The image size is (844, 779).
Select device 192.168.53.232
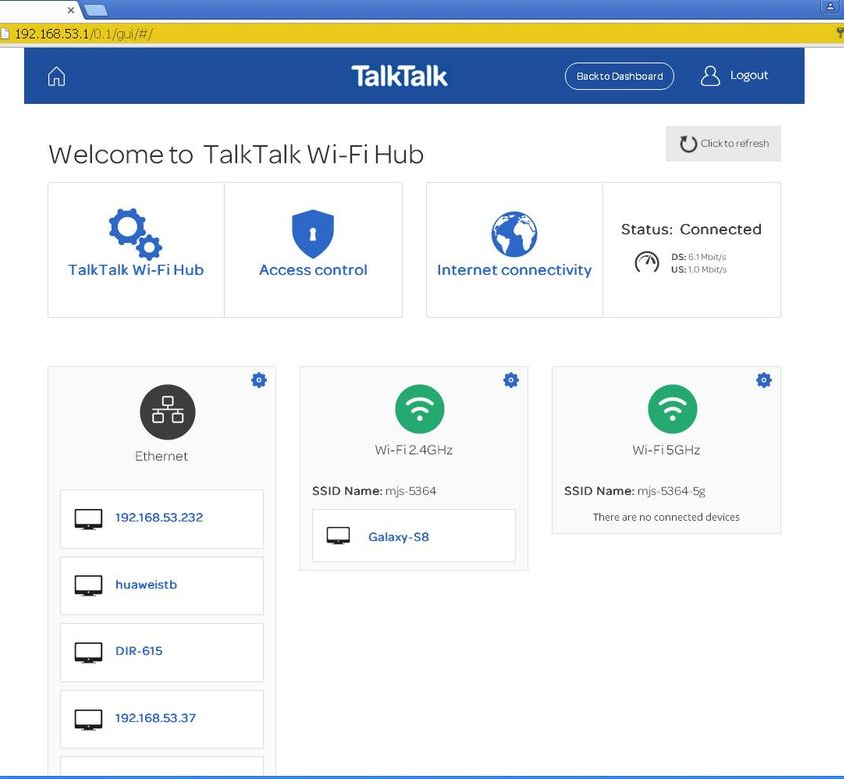(161, 518)
